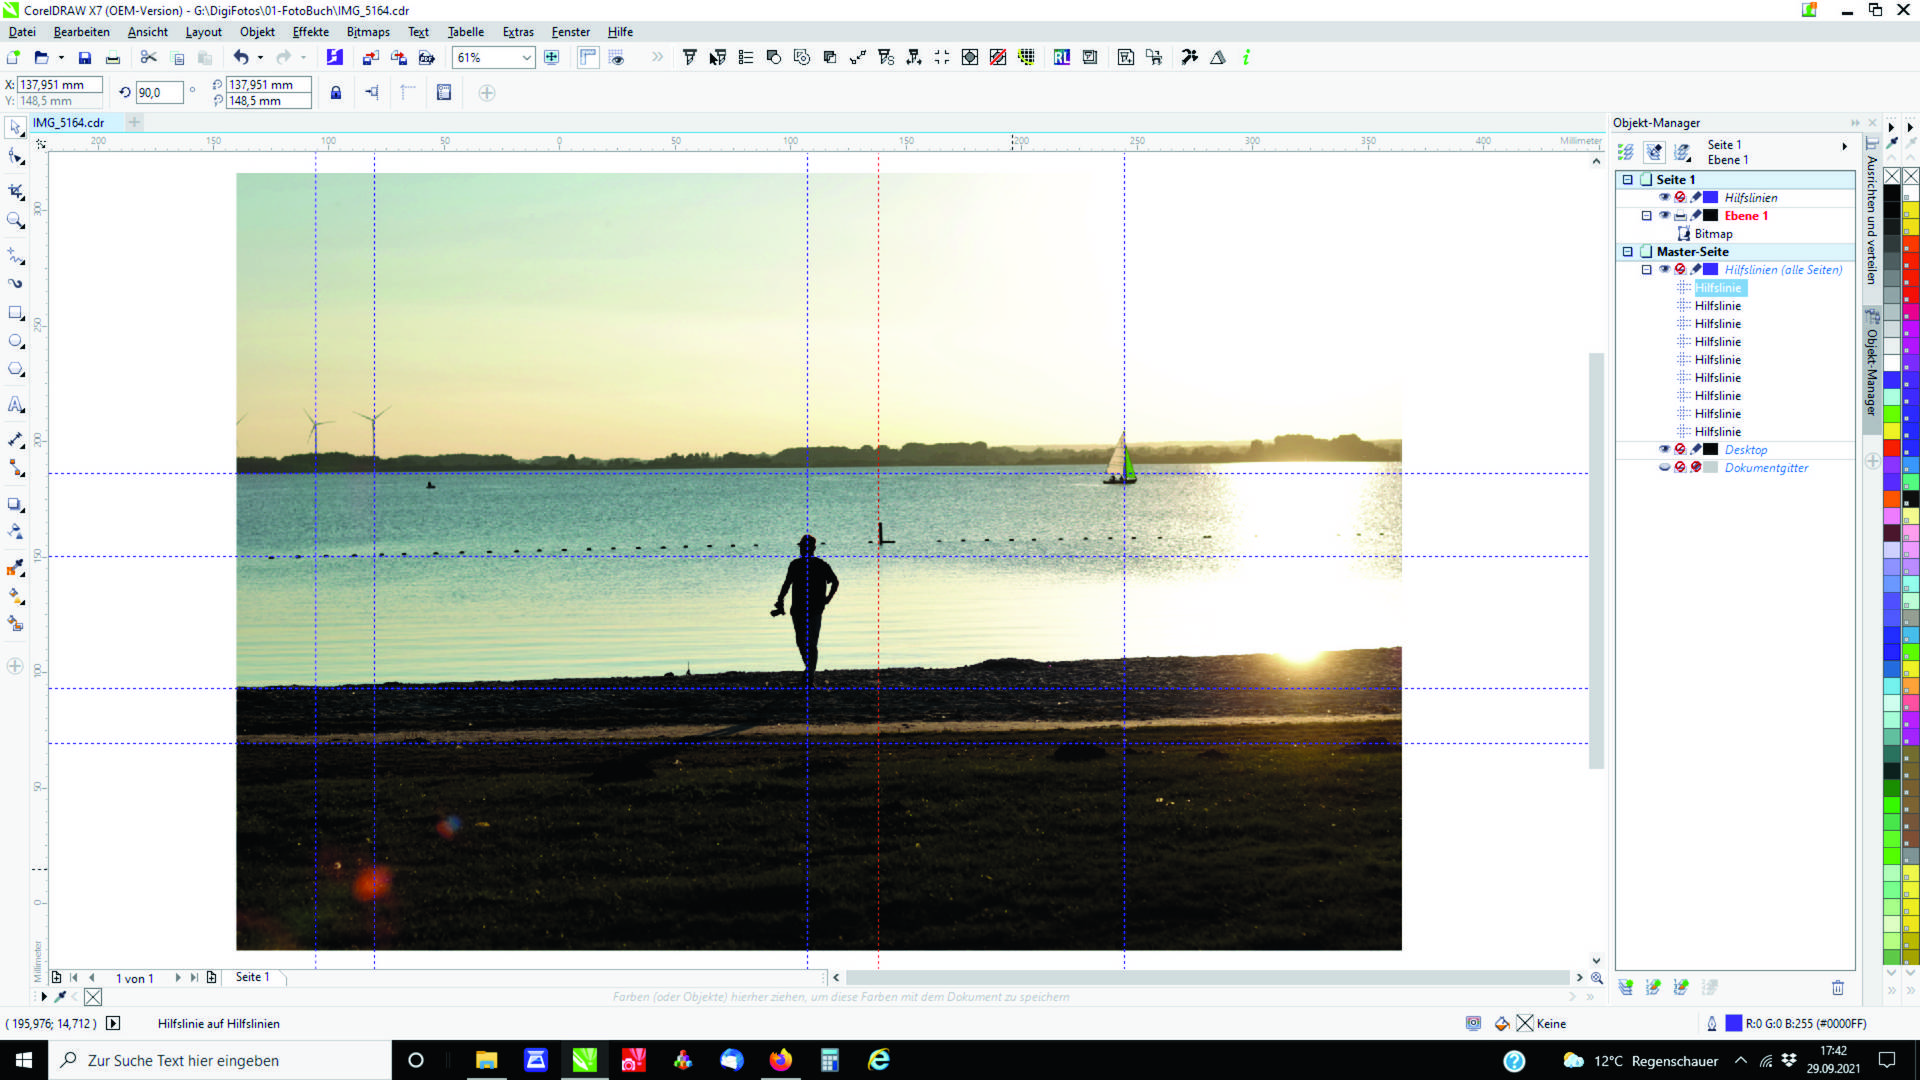Click the Publish to PDF icon
This screenshot has width=1920, height=1080.
[x=427, y=58]
